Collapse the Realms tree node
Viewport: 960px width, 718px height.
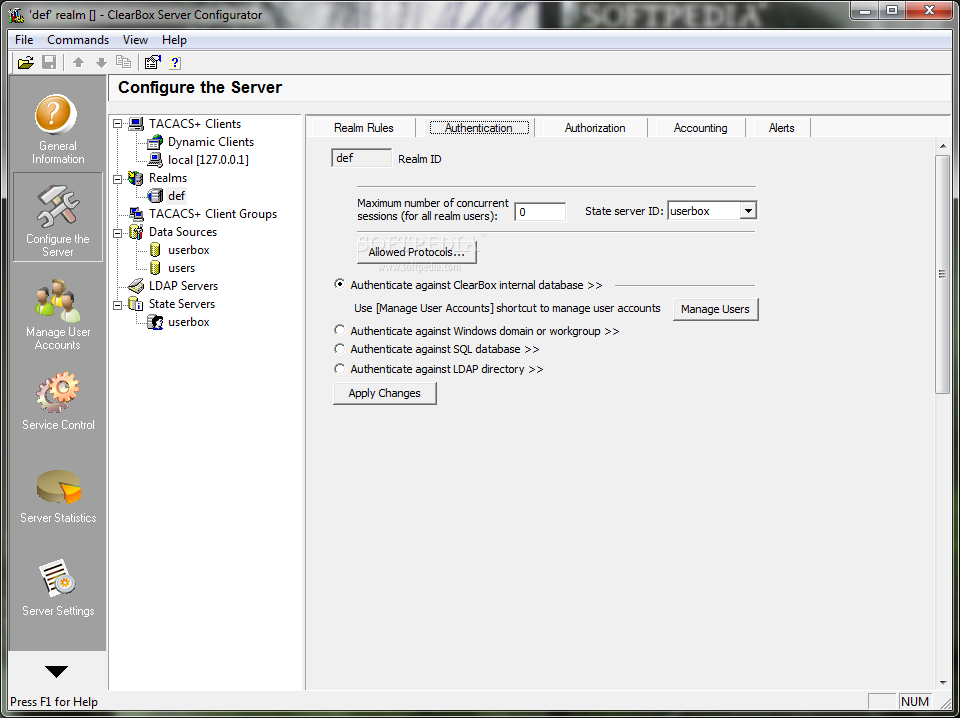click(x=118, y=178)
